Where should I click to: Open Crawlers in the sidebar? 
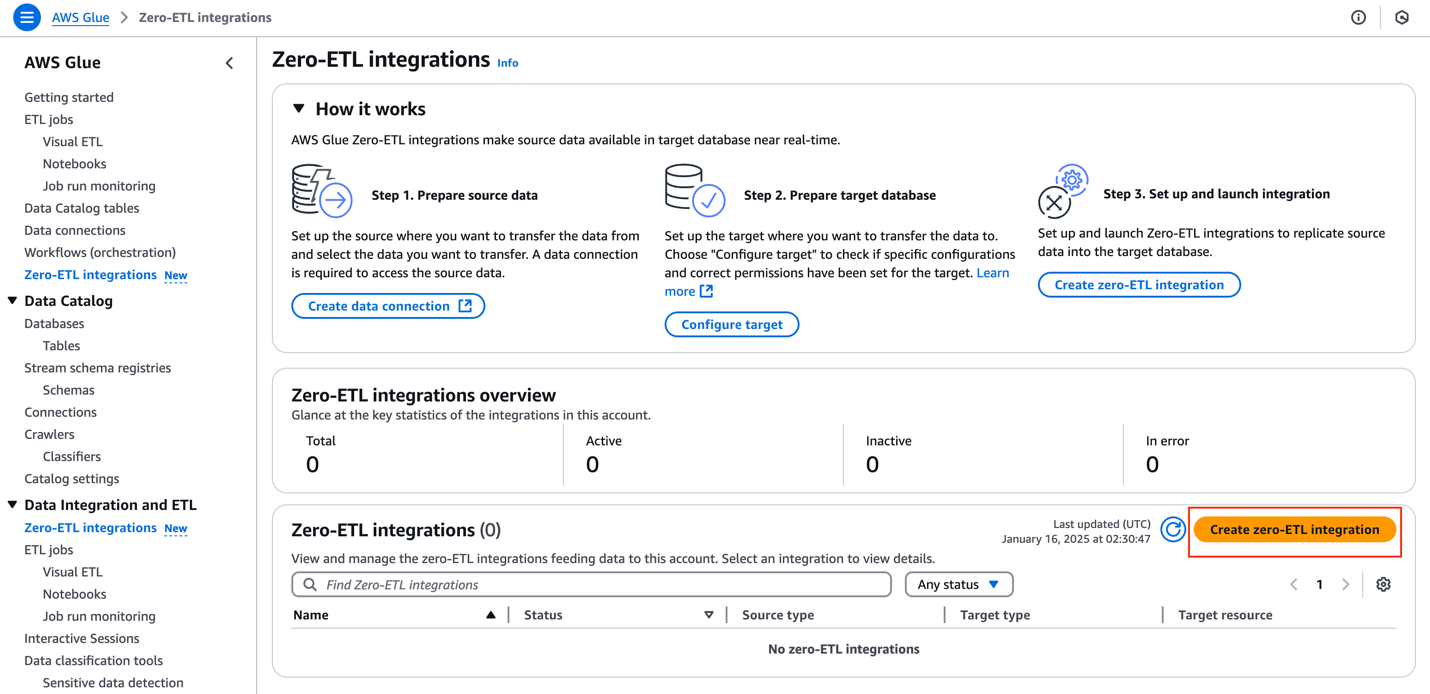coord(49,434)
